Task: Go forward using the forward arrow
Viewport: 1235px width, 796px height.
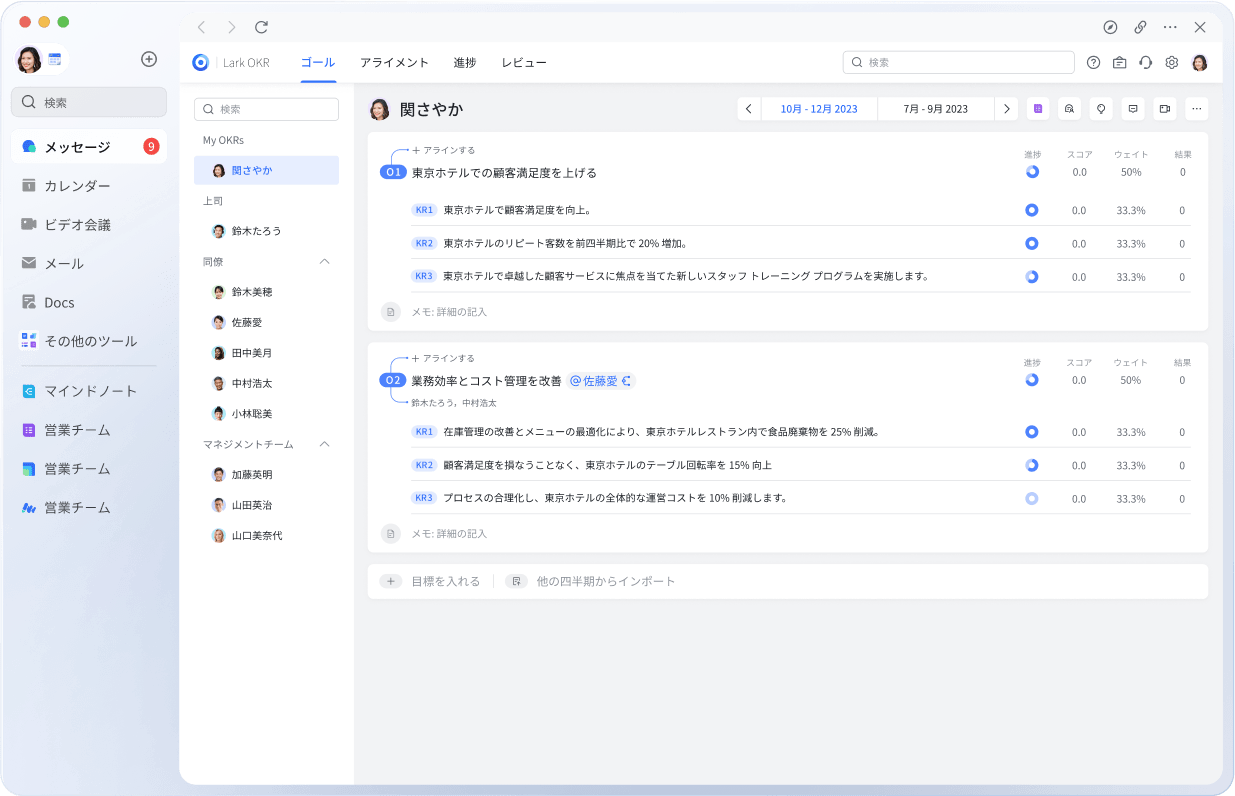Action: click(x=232, y=27)
